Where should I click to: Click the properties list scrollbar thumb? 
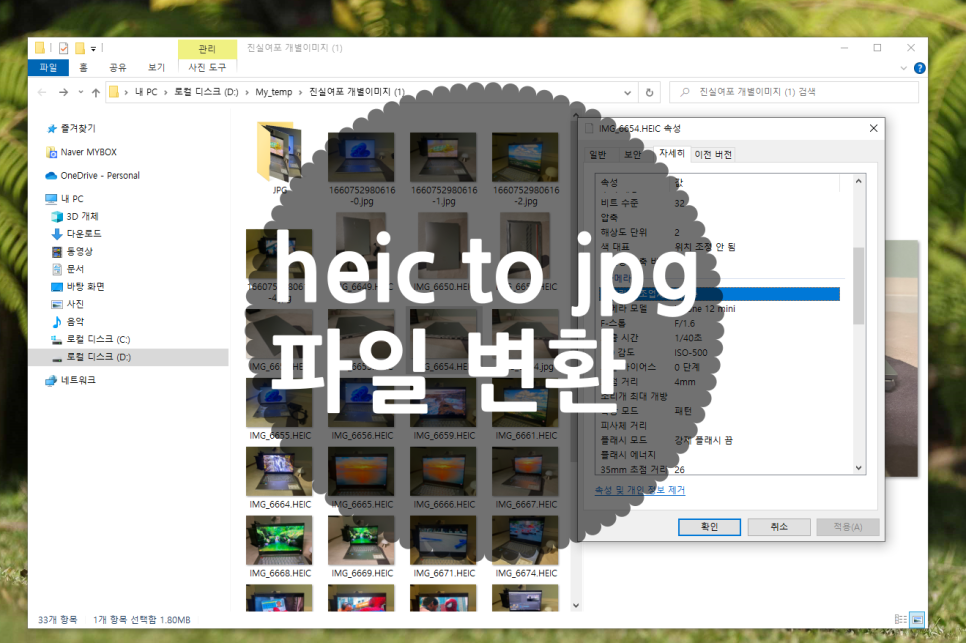click(859, 285)
